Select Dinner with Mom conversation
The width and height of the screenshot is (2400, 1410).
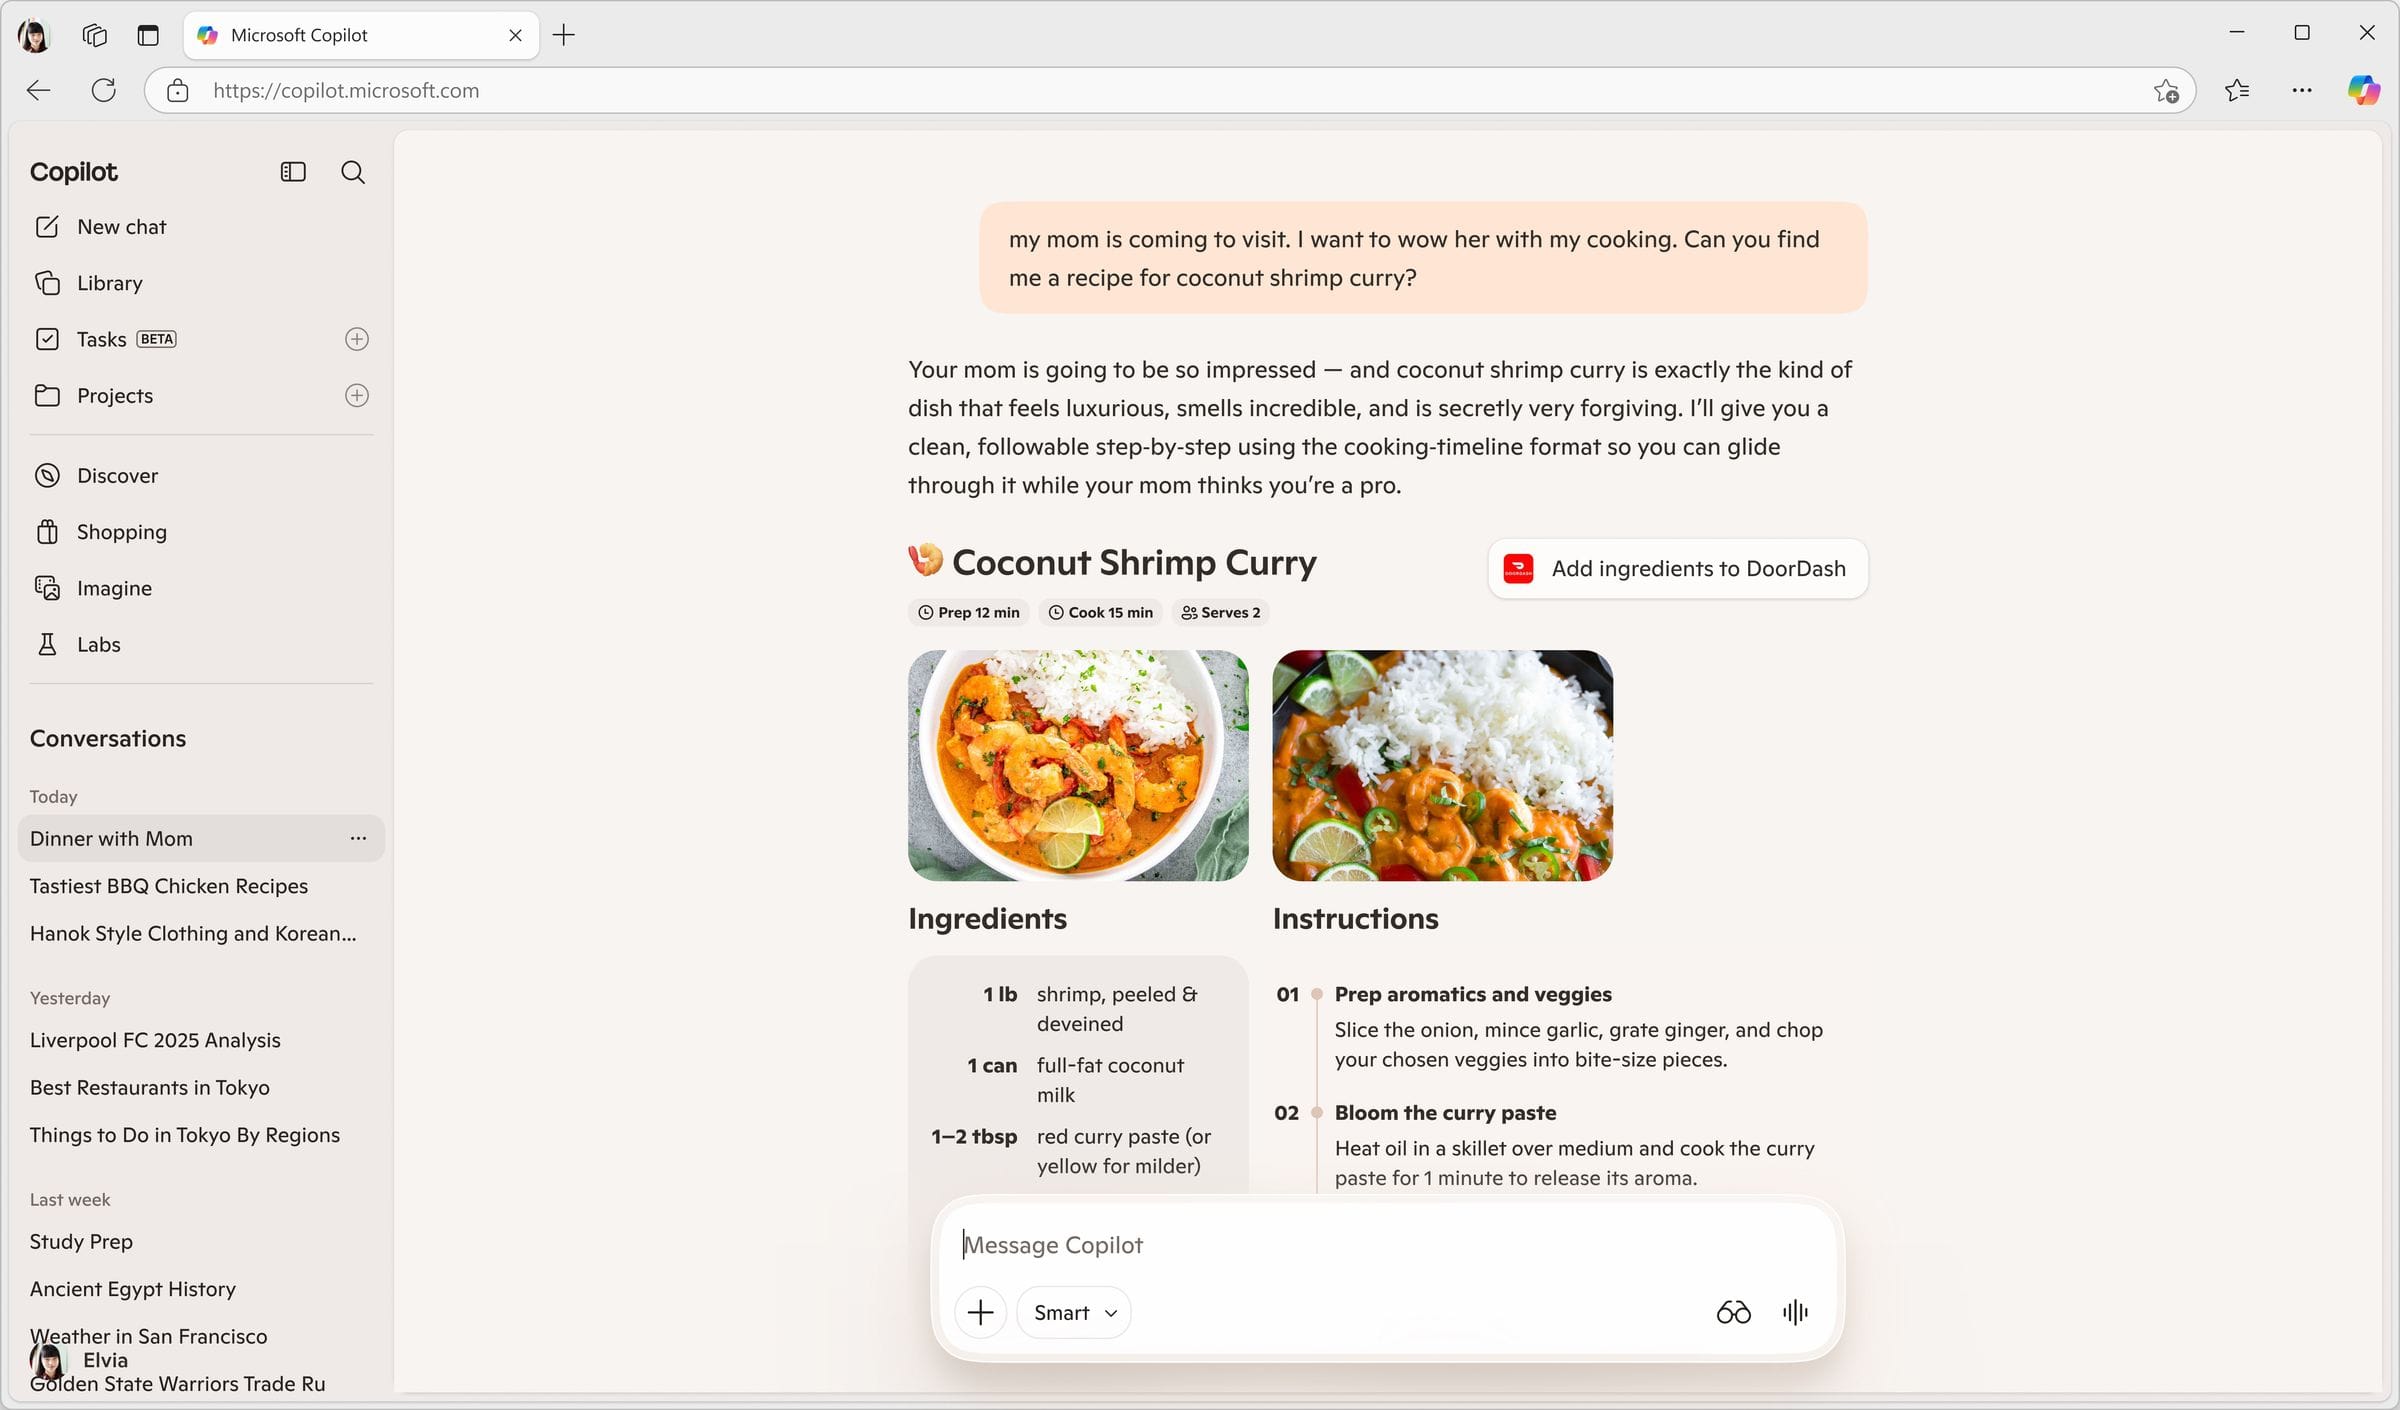coord(201,838)
